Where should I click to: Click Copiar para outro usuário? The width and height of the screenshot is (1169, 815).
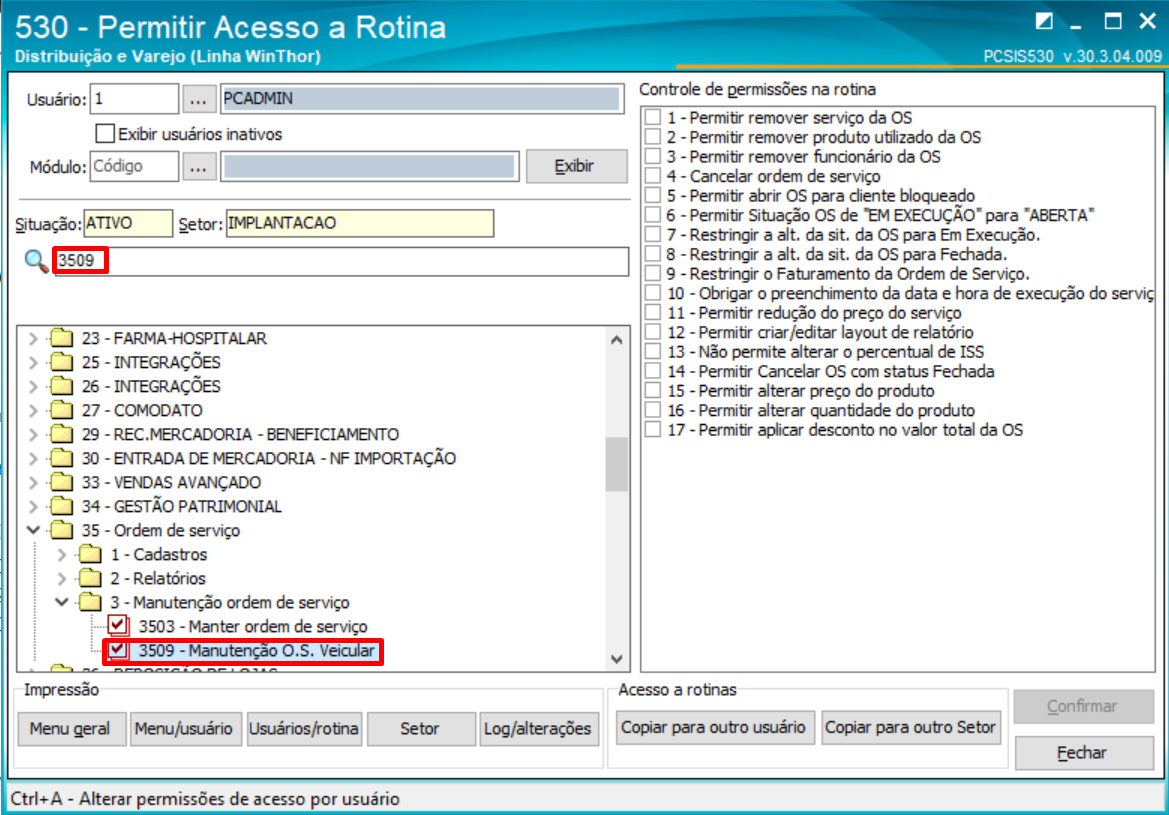point(713,727)
